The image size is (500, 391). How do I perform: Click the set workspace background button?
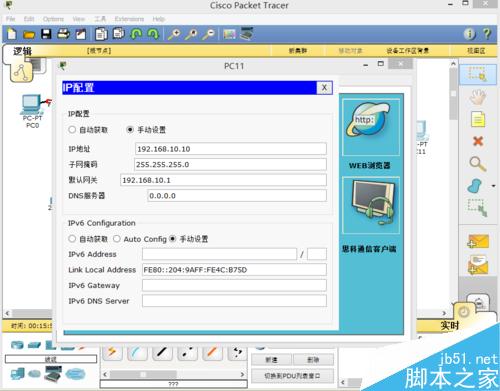(x=408, y=51)
